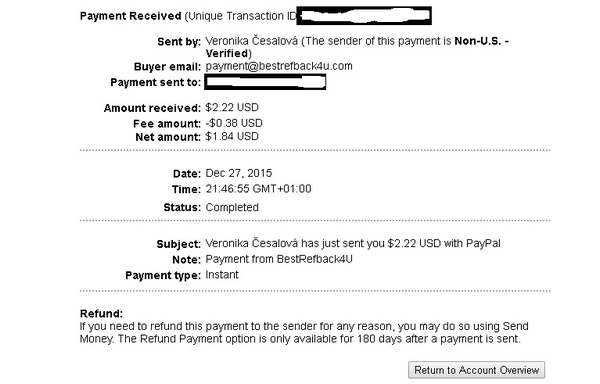Click the Payment type label
Screen dimensions: 600x384
(163, 275)
